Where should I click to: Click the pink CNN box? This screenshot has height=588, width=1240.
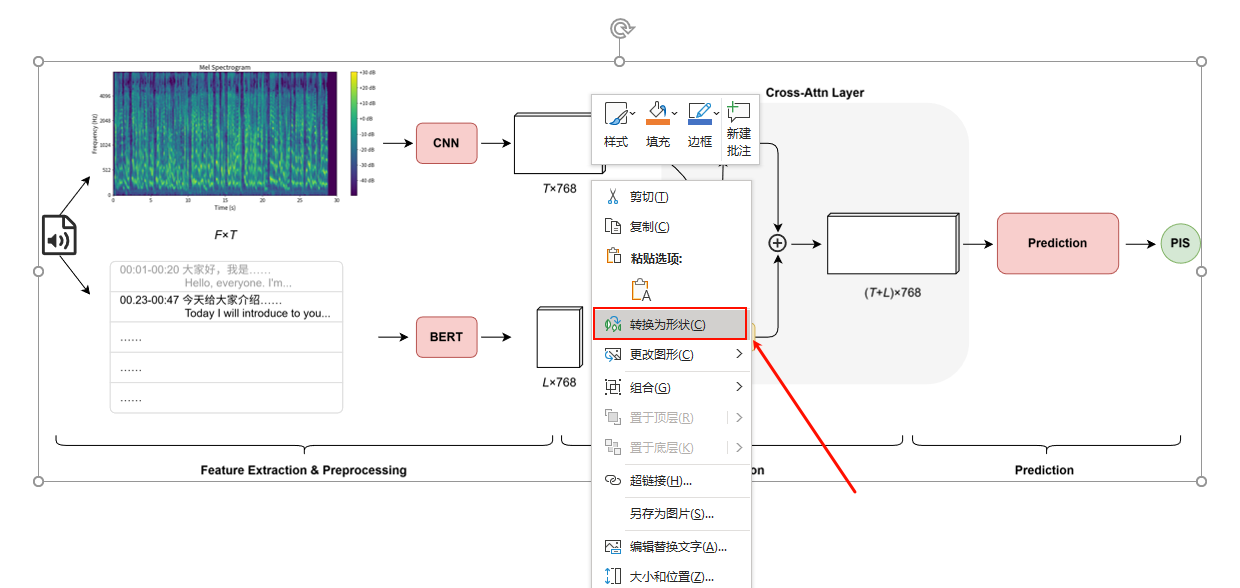click(x=446, y=143)
